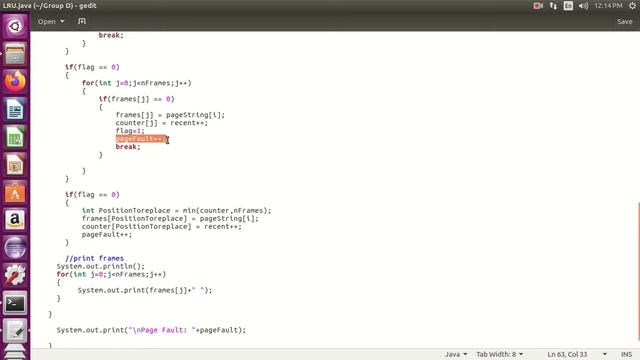
Task: Click the 'if(frames[j] == 0)' line
Action: click(x=136, y=99)
